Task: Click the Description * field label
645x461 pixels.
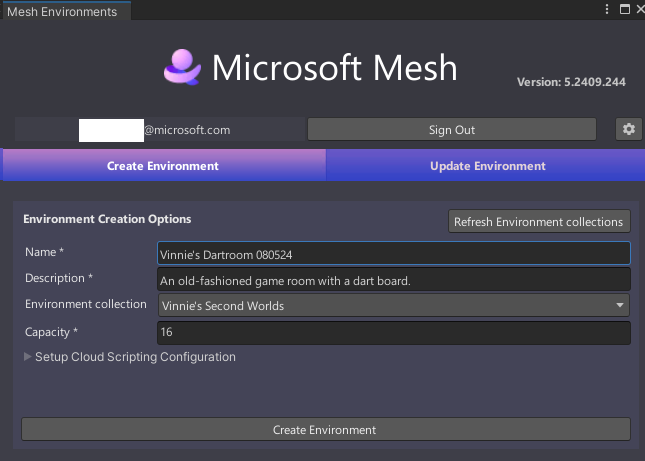Action: pyautogui.click(x=59, y=278)
